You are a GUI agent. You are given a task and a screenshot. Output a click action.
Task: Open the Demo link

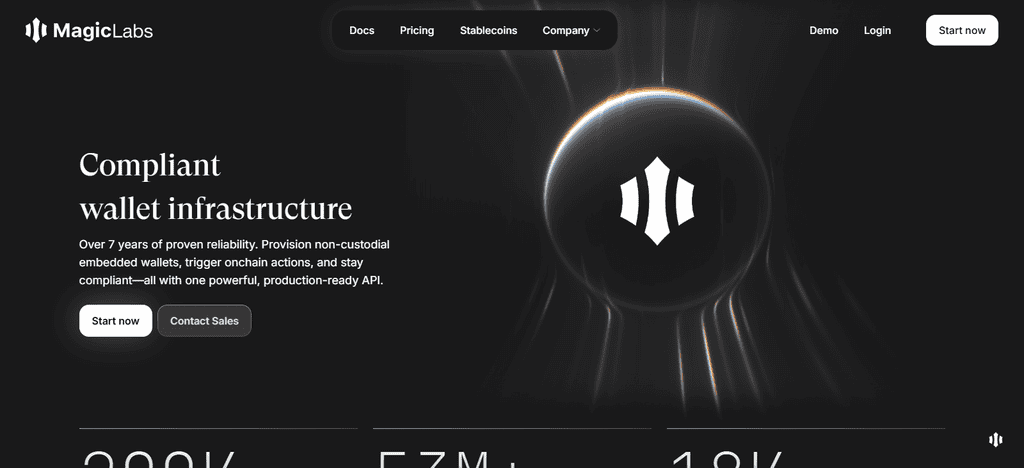(824, 31)
